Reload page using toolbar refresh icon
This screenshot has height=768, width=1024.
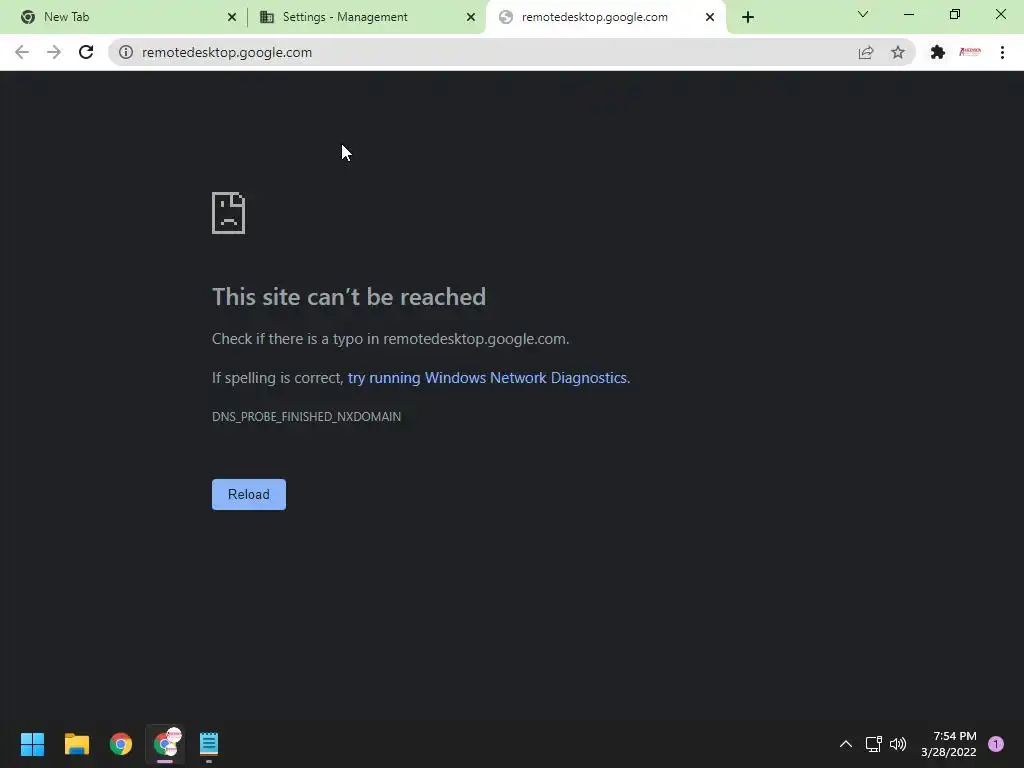coord(86,52)
